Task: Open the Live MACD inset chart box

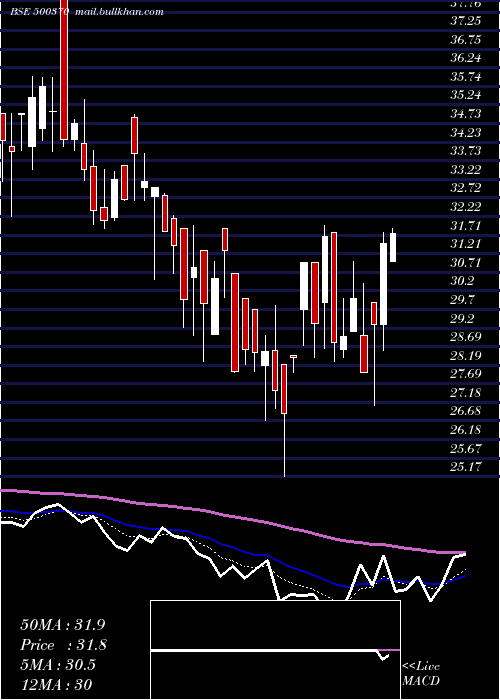Action: 275,650
